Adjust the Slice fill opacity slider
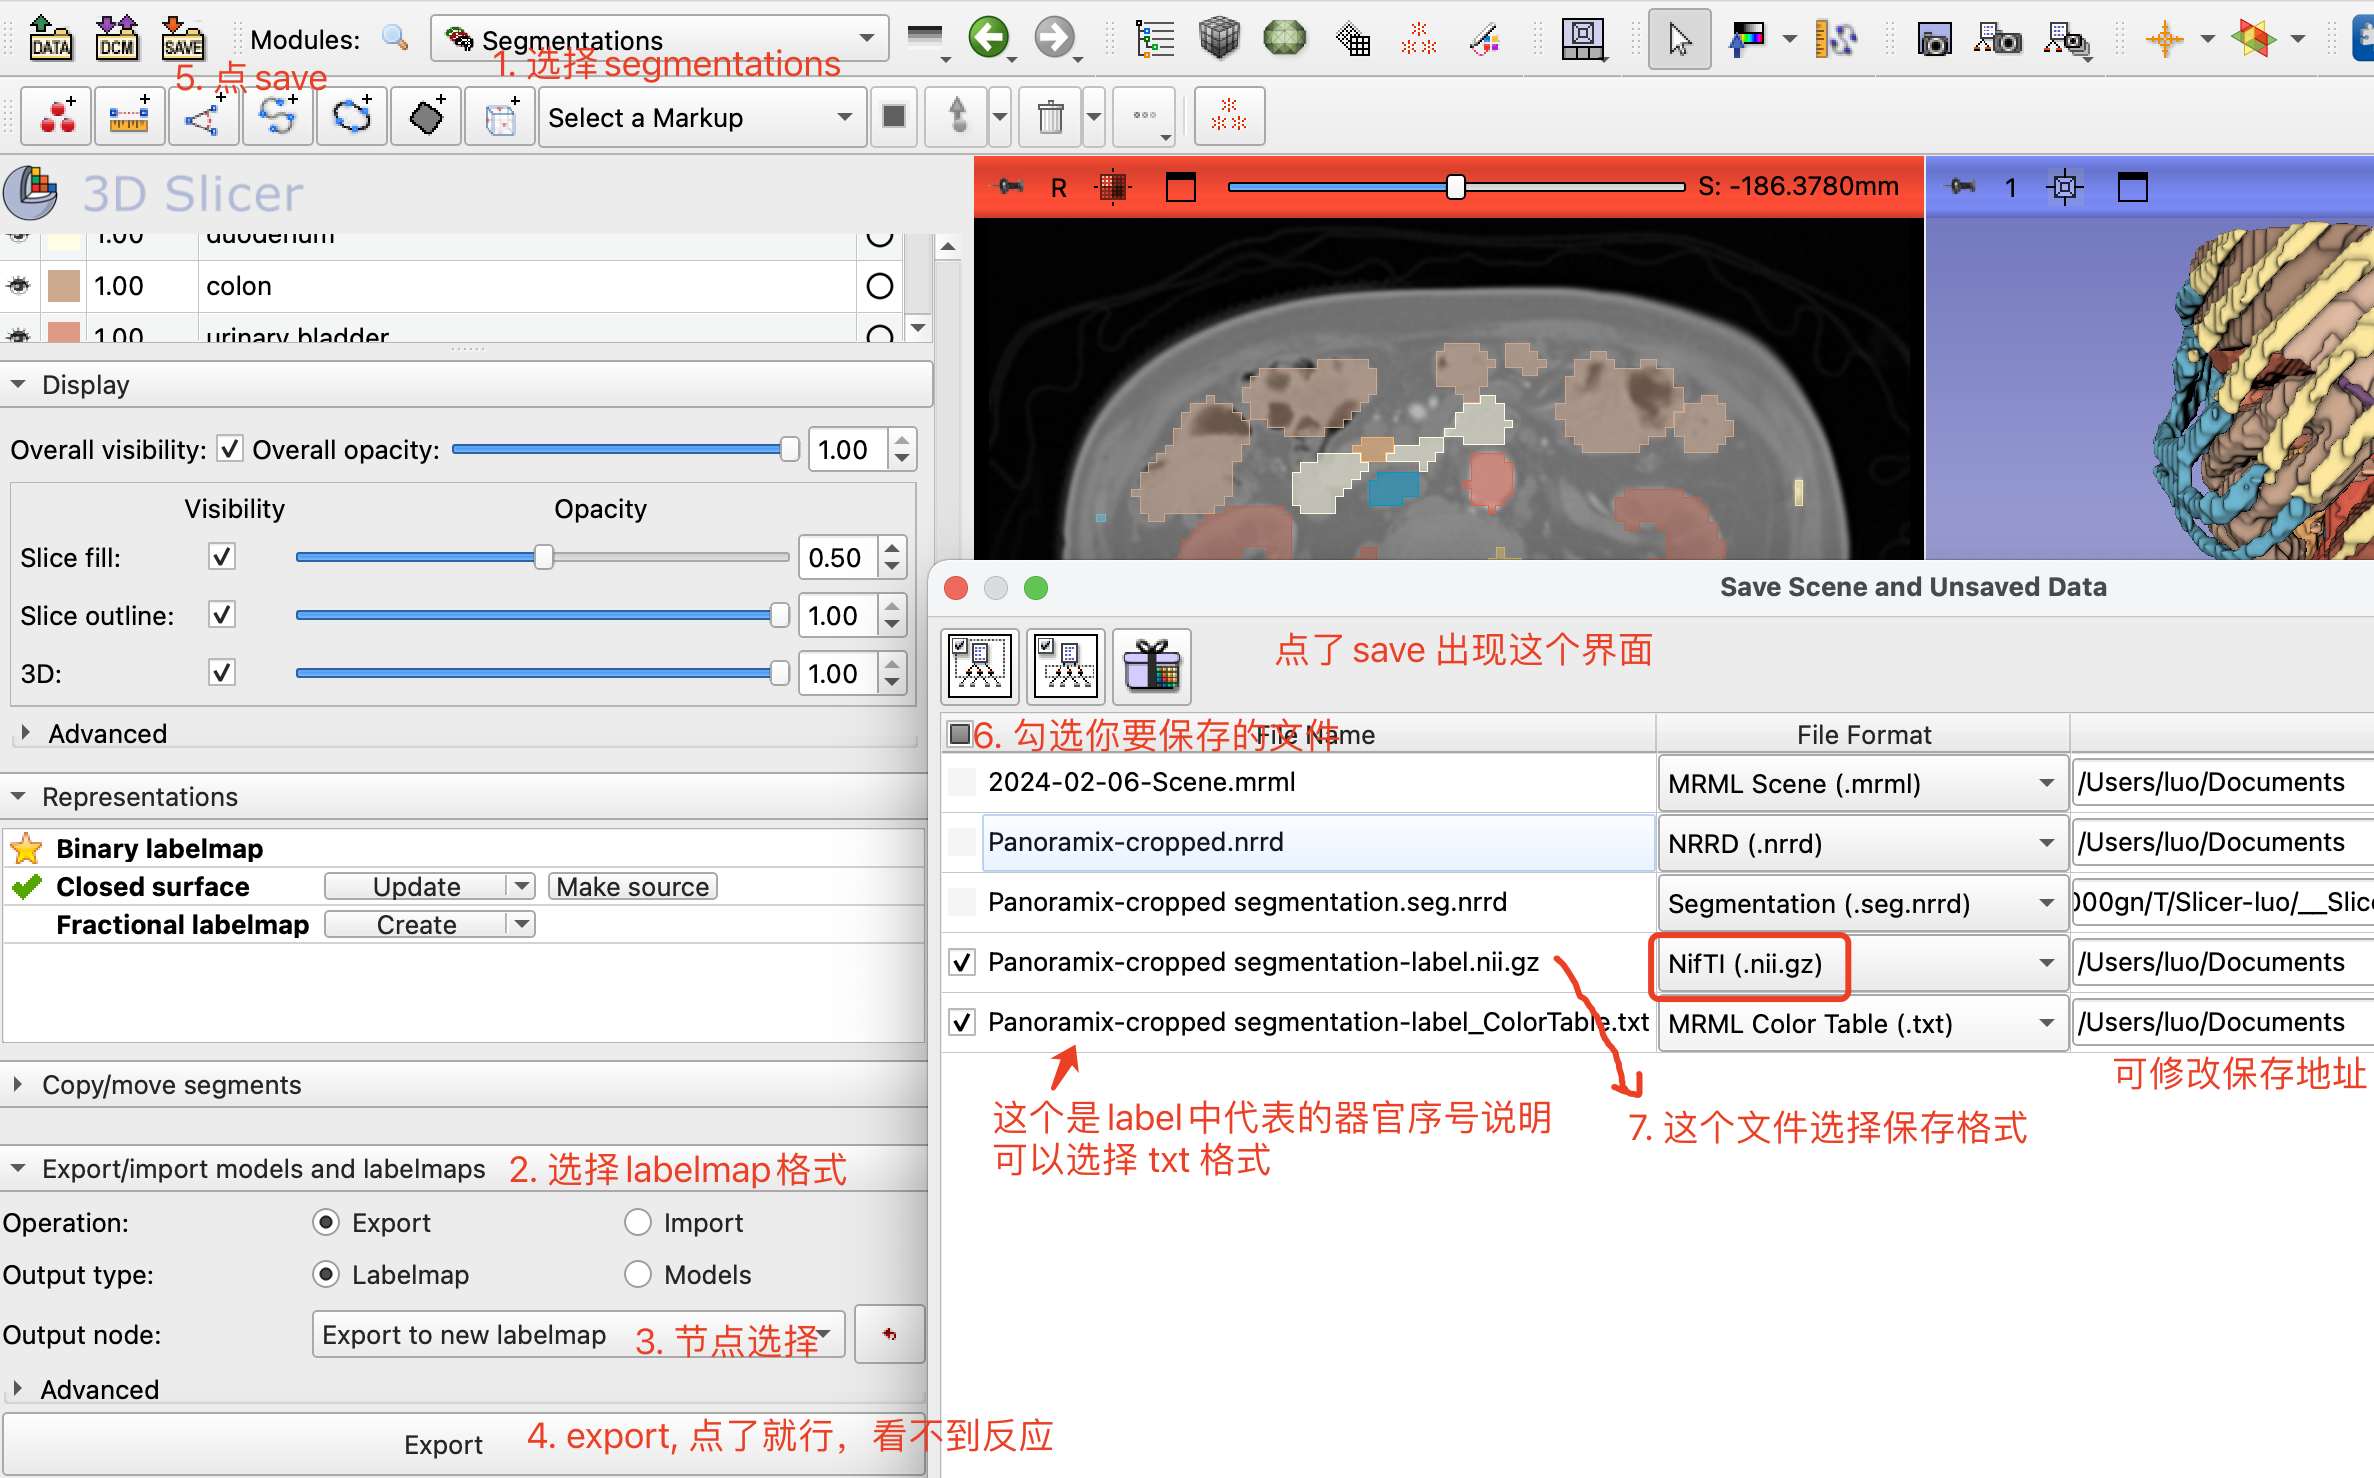Image resolution: width=2374 pixels, height=1478 pixels. 543,557
